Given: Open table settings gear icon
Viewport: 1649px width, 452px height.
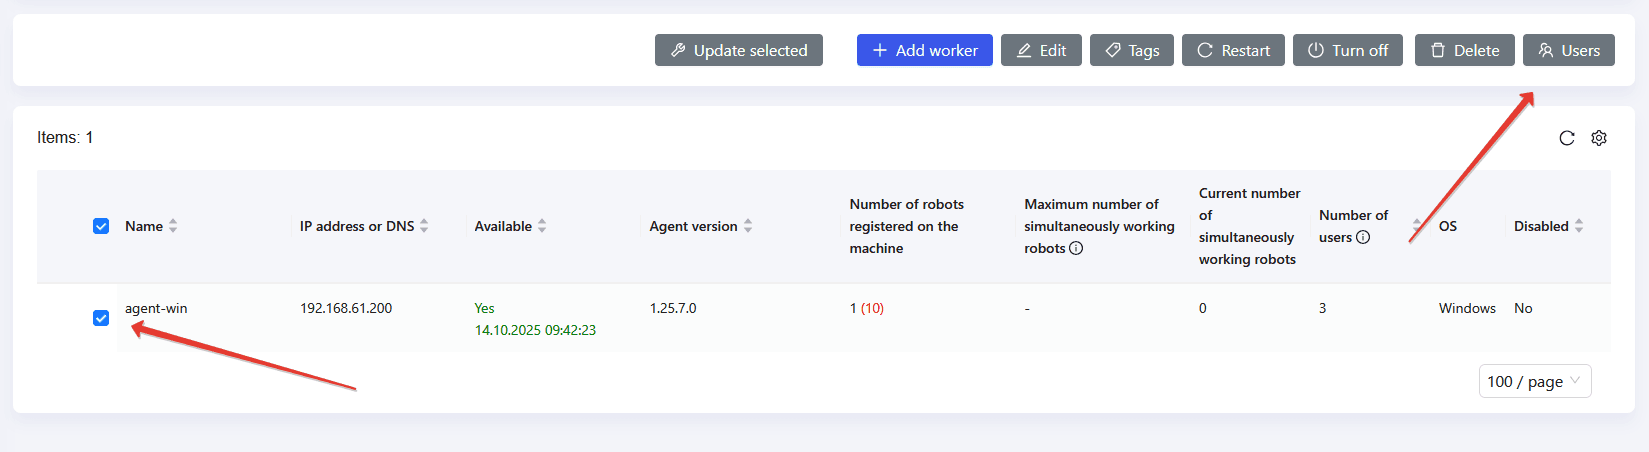Looking at the screenshot, I should coord(1599,138).
